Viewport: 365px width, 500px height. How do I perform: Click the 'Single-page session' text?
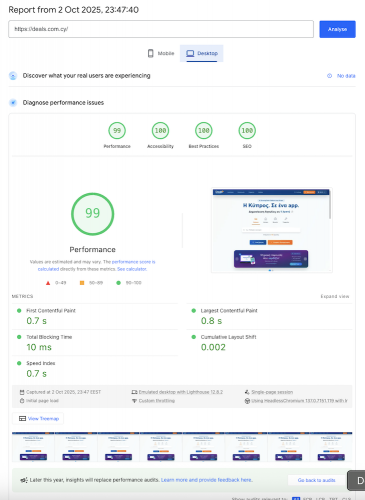[x=272, y=392]
